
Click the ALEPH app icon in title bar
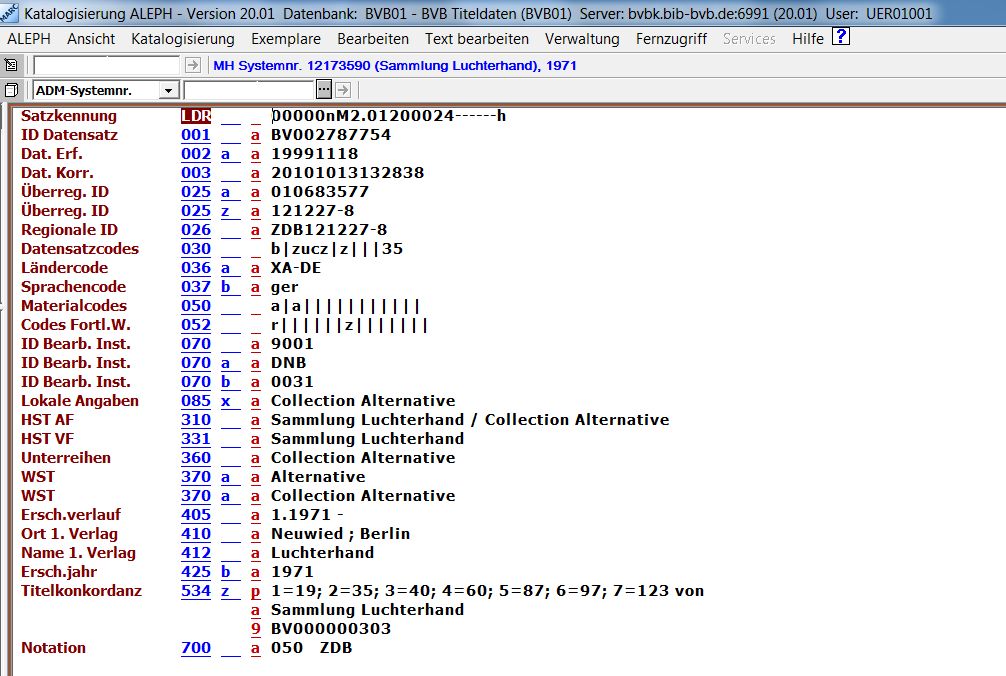tap(10, 13)
